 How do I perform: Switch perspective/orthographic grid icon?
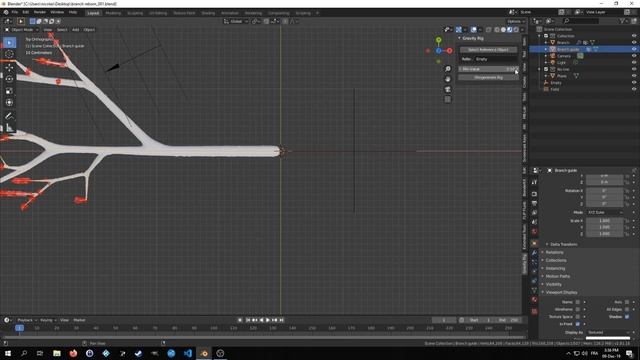(x=448, y=100)
